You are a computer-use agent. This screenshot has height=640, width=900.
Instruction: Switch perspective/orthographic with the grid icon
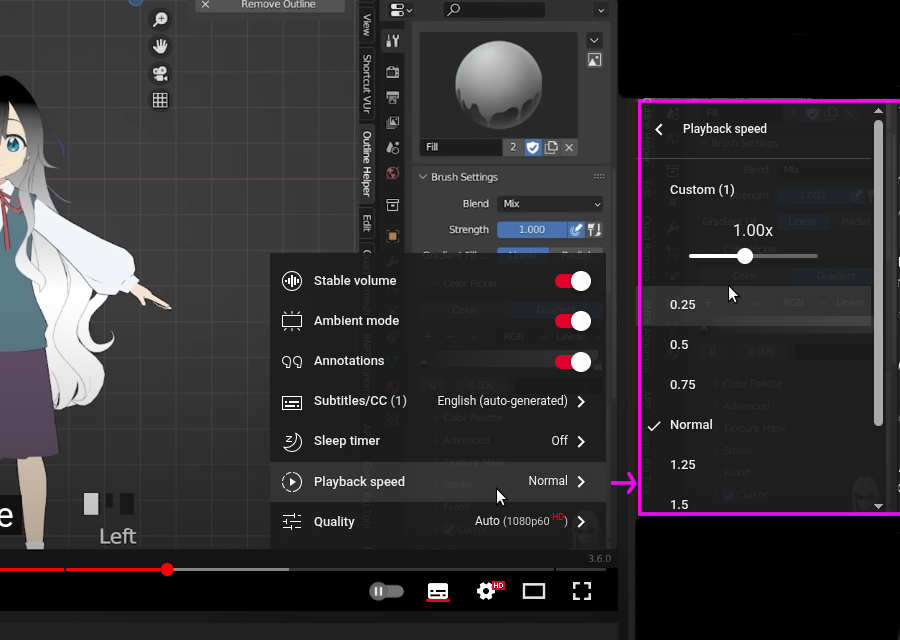pyautogui.click(x=160, y=100)
